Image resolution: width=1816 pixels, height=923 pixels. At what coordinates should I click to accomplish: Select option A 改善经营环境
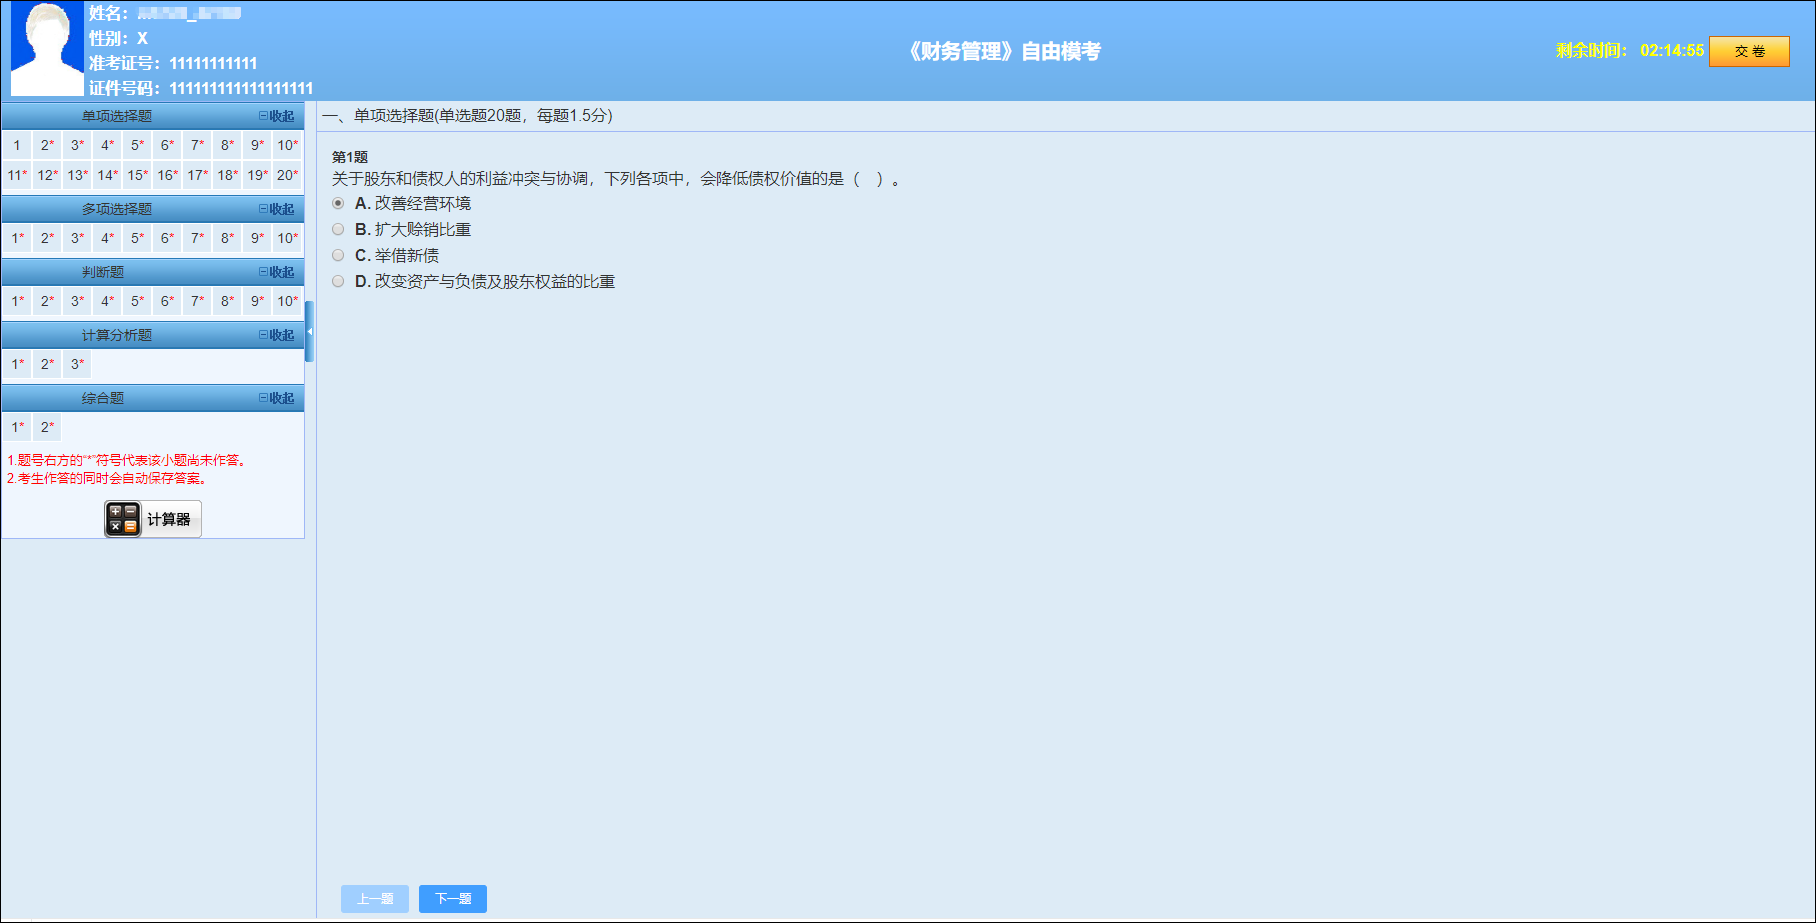pos(338,201)
